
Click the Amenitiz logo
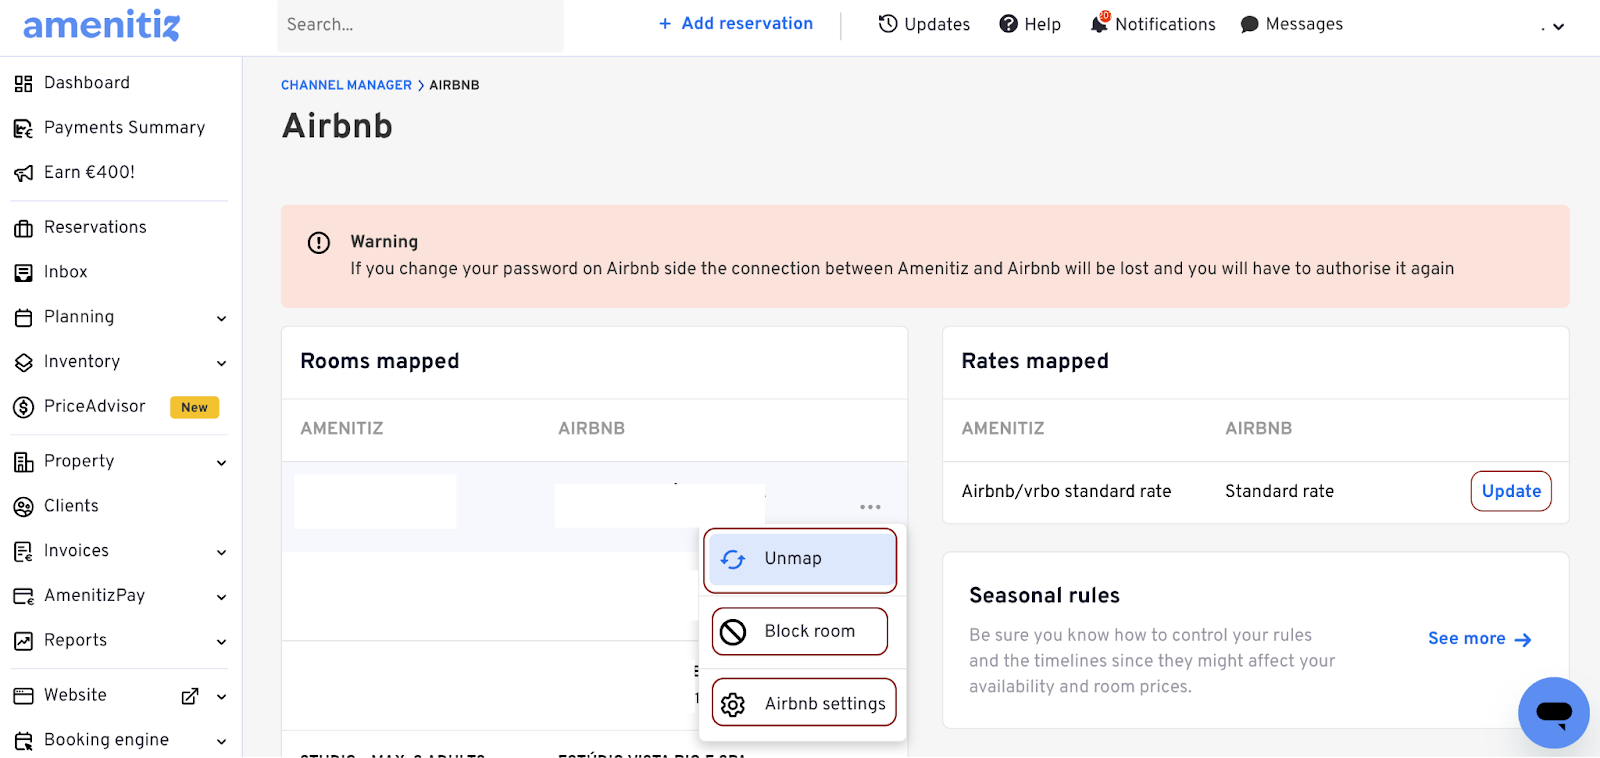101,25
